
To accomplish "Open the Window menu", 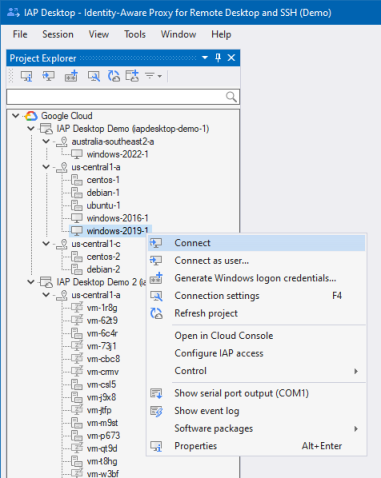I will 179,34.
